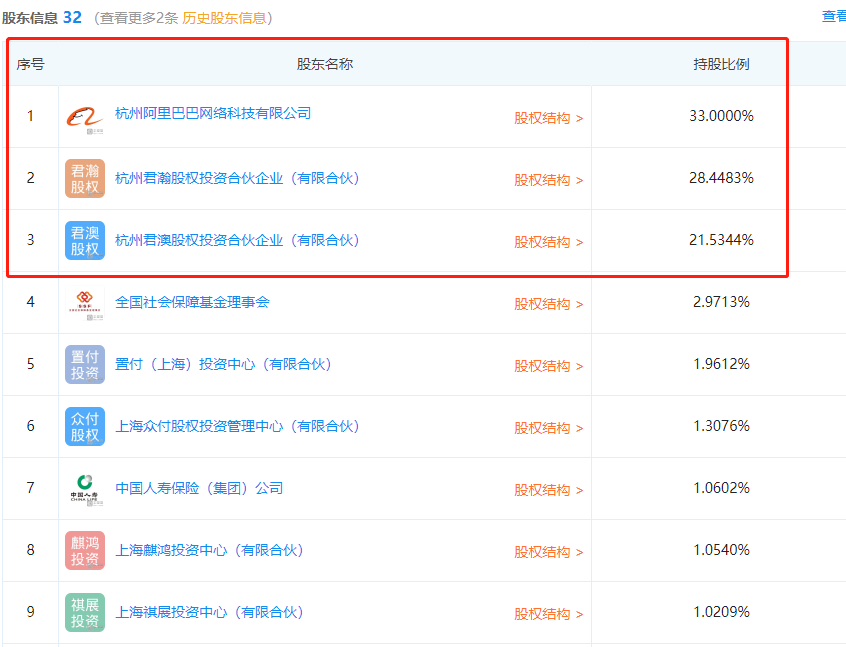Image resolution: width=846 pixels, height=647 pixels.
Task: Click the 君瀚股权 orange logo icon
Action: (x=85, y=179)
